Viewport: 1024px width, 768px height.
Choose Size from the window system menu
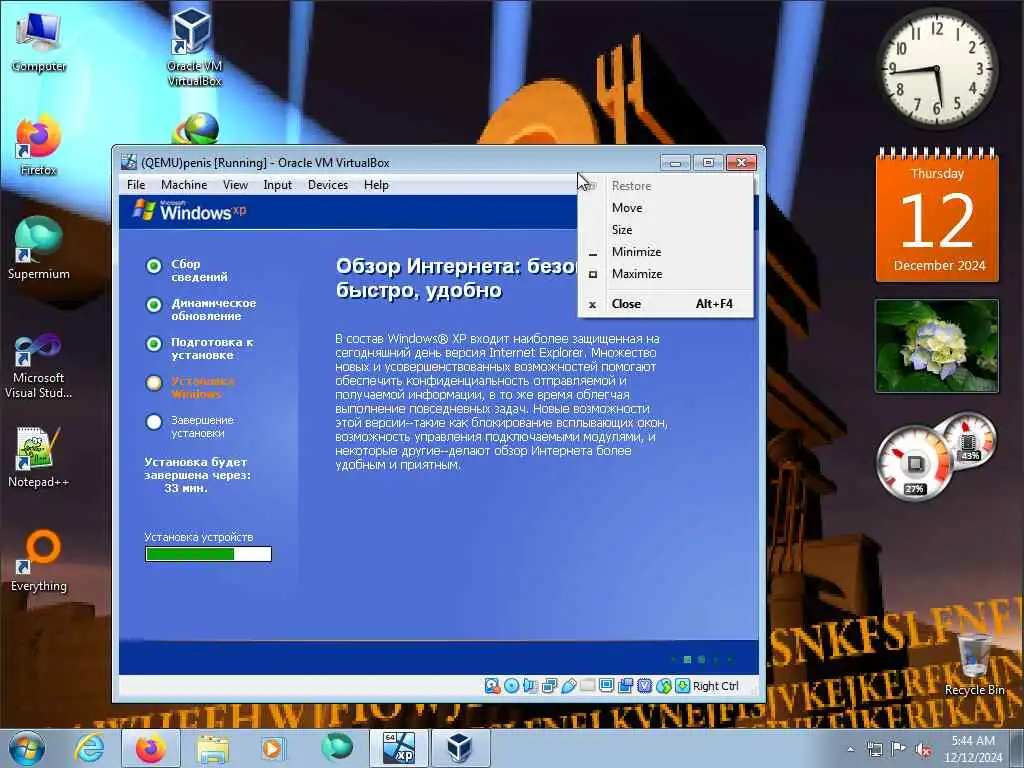tap(665, 230)
